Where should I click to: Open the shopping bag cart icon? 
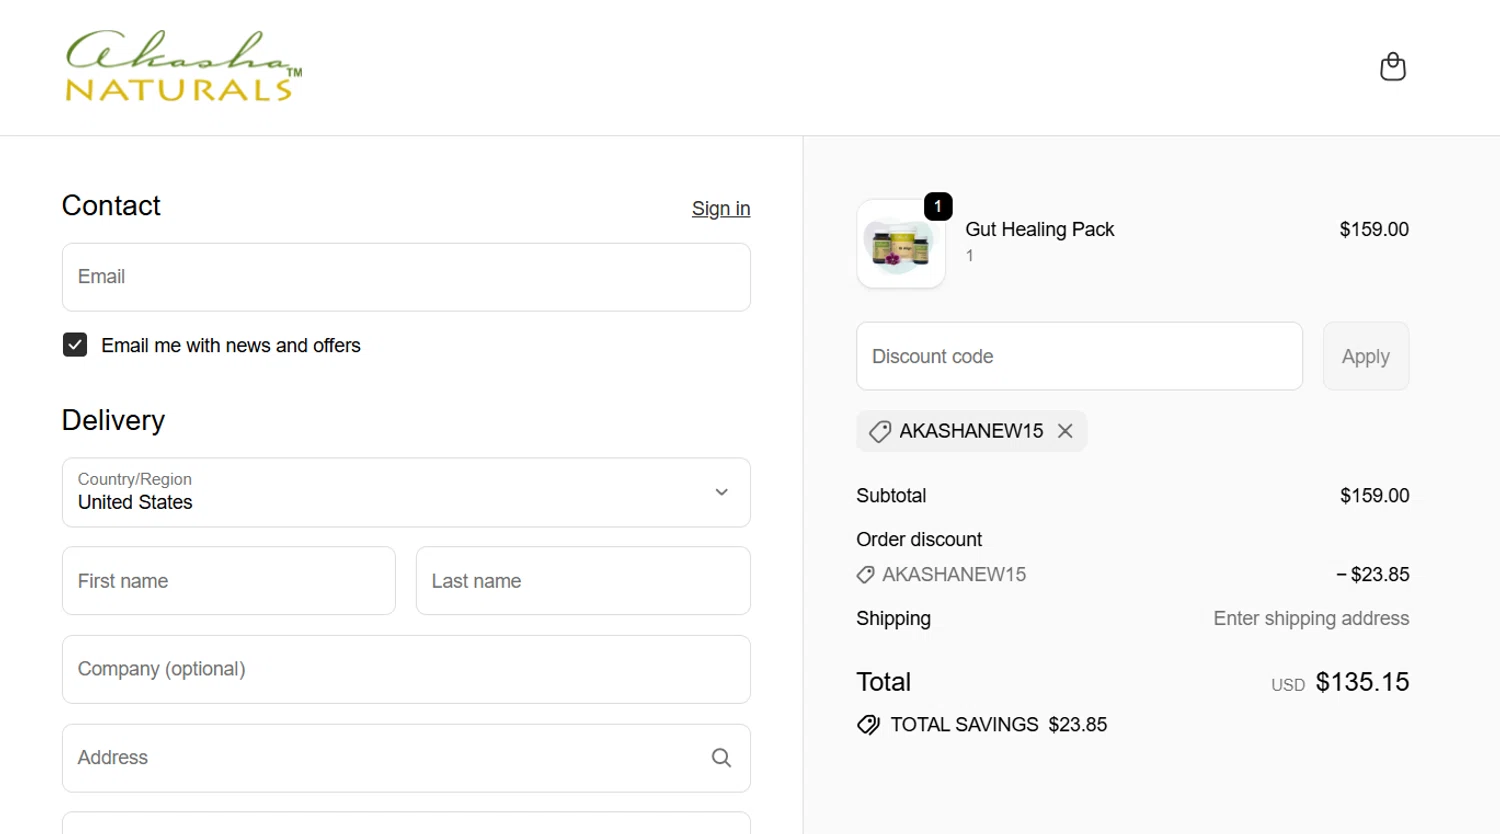(1392, 67)
